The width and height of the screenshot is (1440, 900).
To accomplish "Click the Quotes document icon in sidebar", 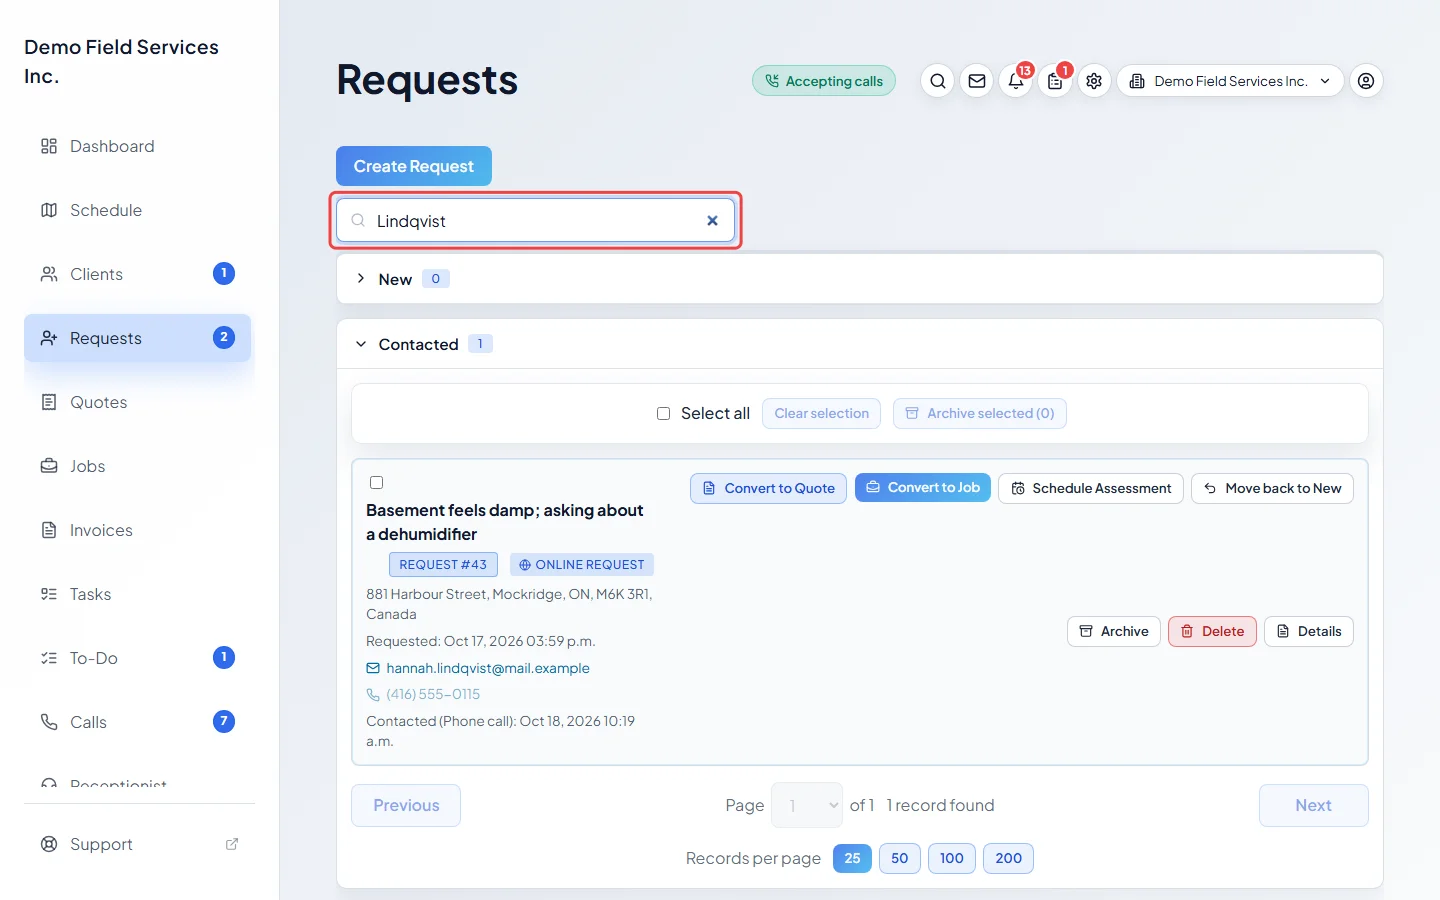I will [x=49, y=402].
